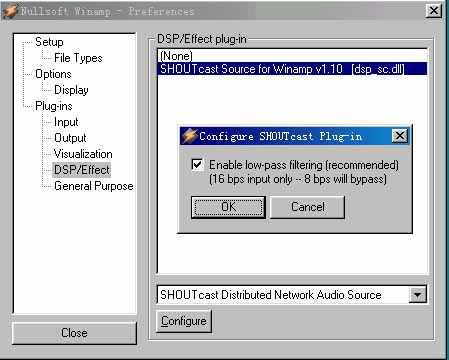Cancel the SHOUTcast plug-in configuration
Image resolution: width=449 pixels, height=360 pixels.
pos(307,207)
